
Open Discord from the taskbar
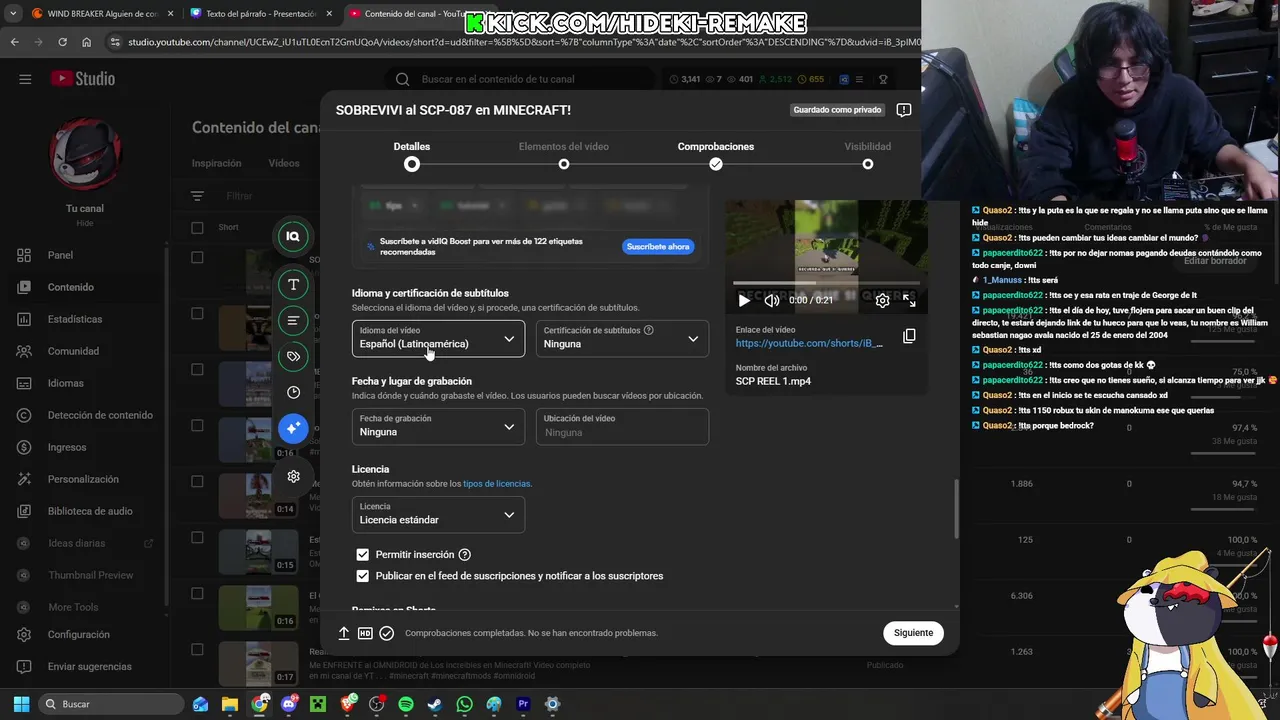tap(289, 704)
